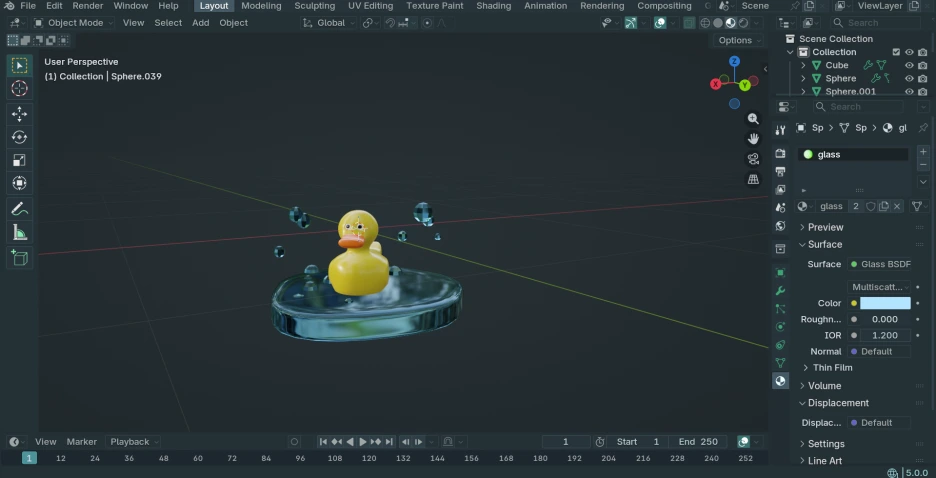Switch to rendered viewport shading

coord(743,23)
